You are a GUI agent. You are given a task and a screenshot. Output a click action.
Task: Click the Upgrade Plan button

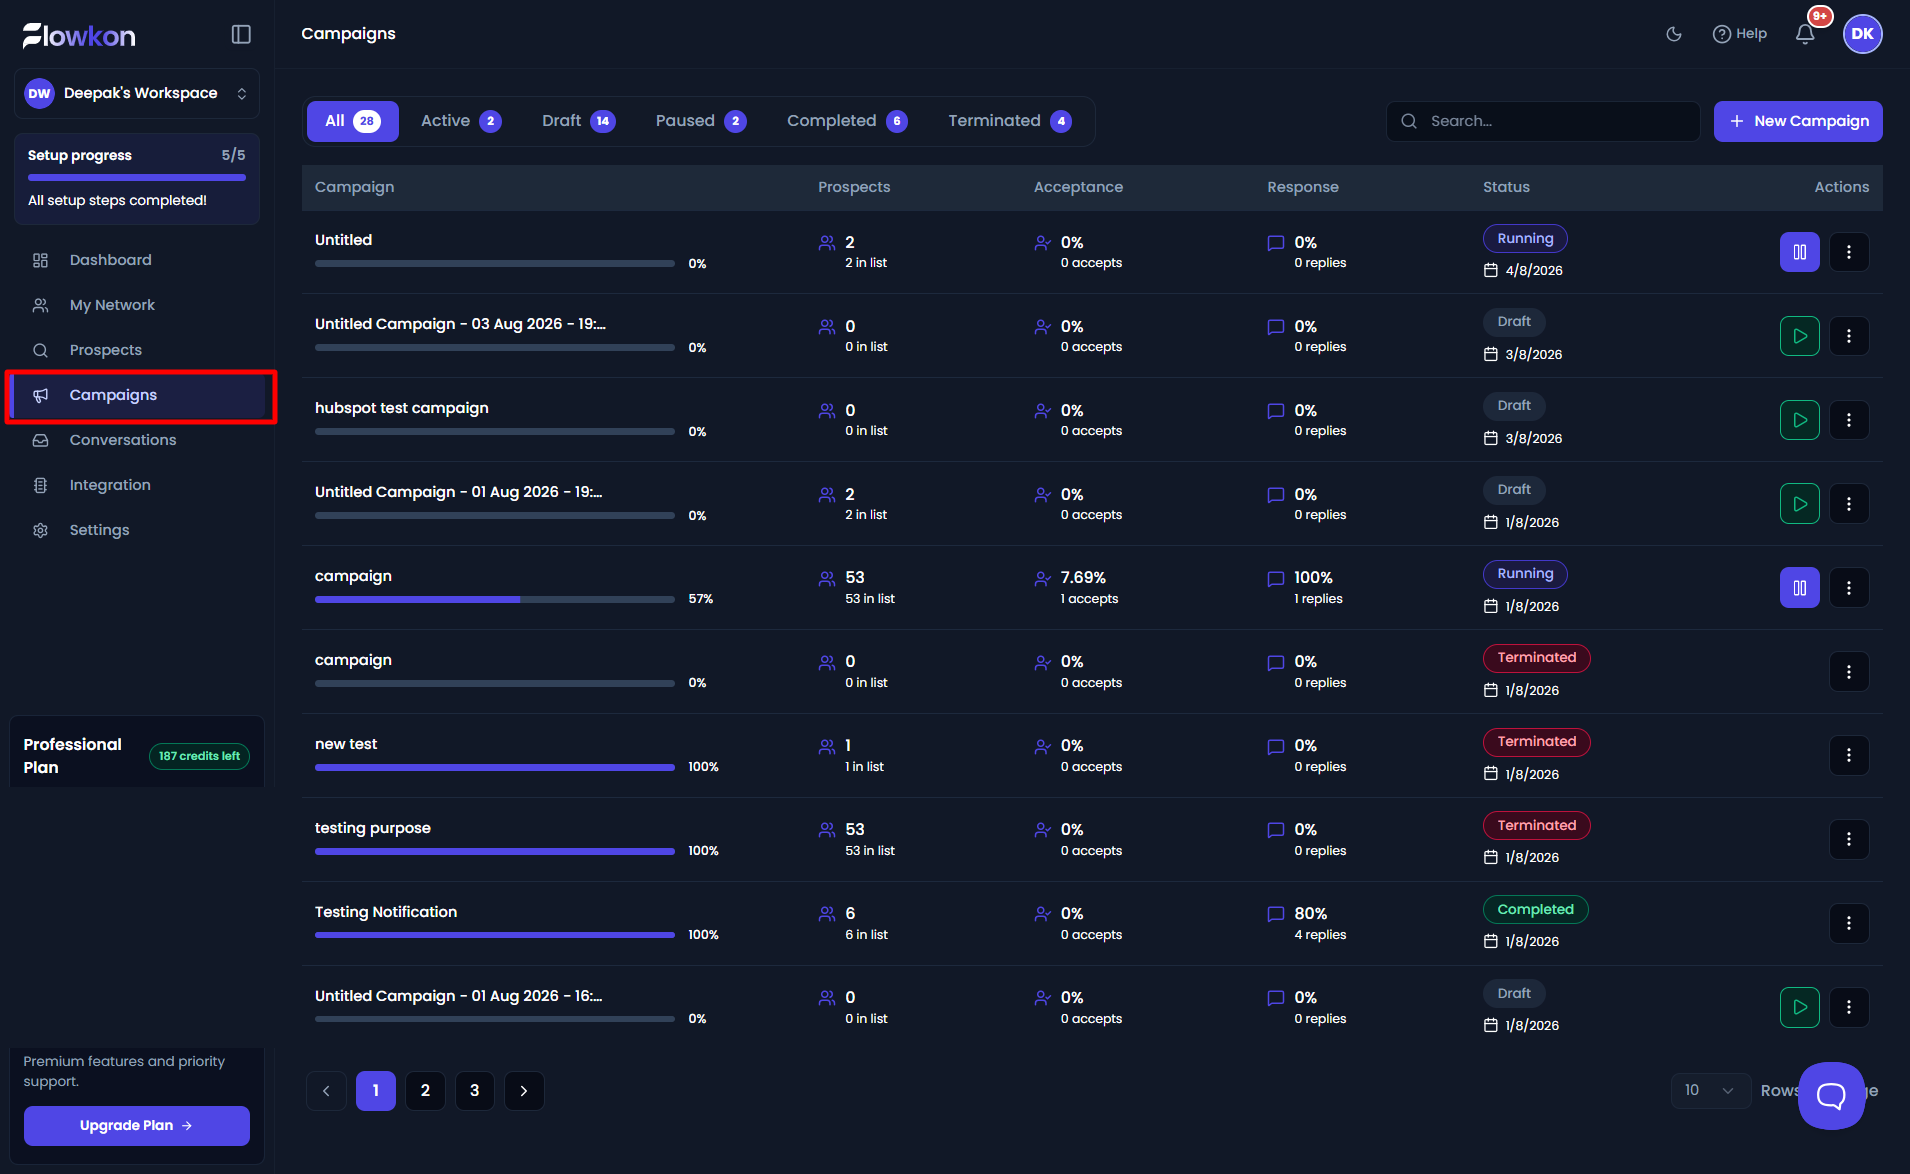click(137, 1126)
